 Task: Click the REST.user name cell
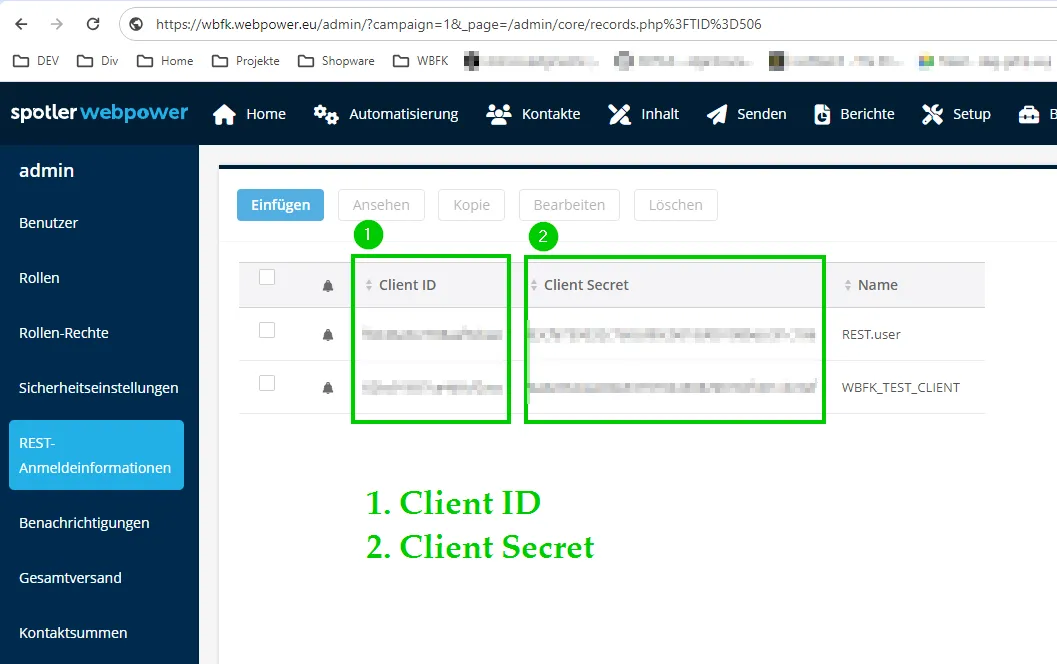pyautogui.click(x=871, y=334)
